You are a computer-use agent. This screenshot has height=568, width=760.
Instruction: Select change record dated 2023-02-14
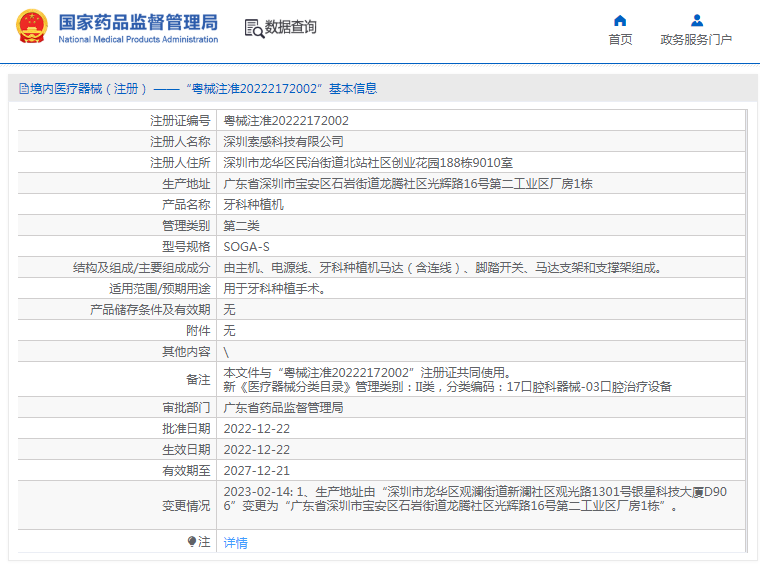tap(475, 499)
